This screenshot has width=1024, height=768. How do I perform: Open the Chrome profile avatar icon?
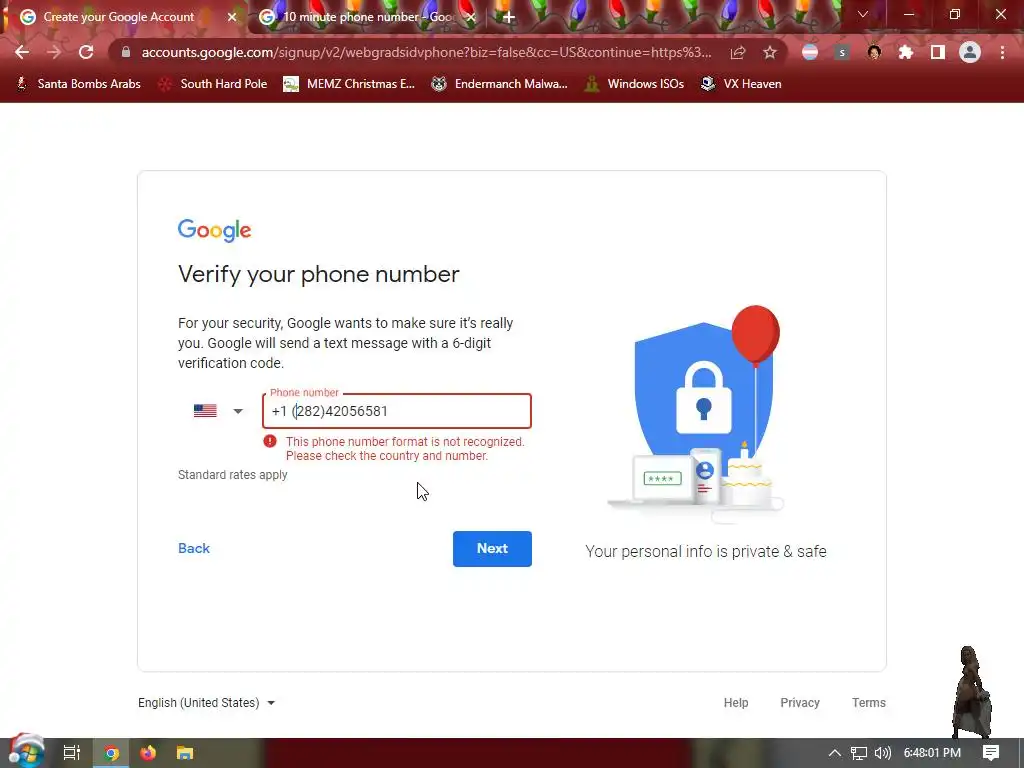click(970, 52)
